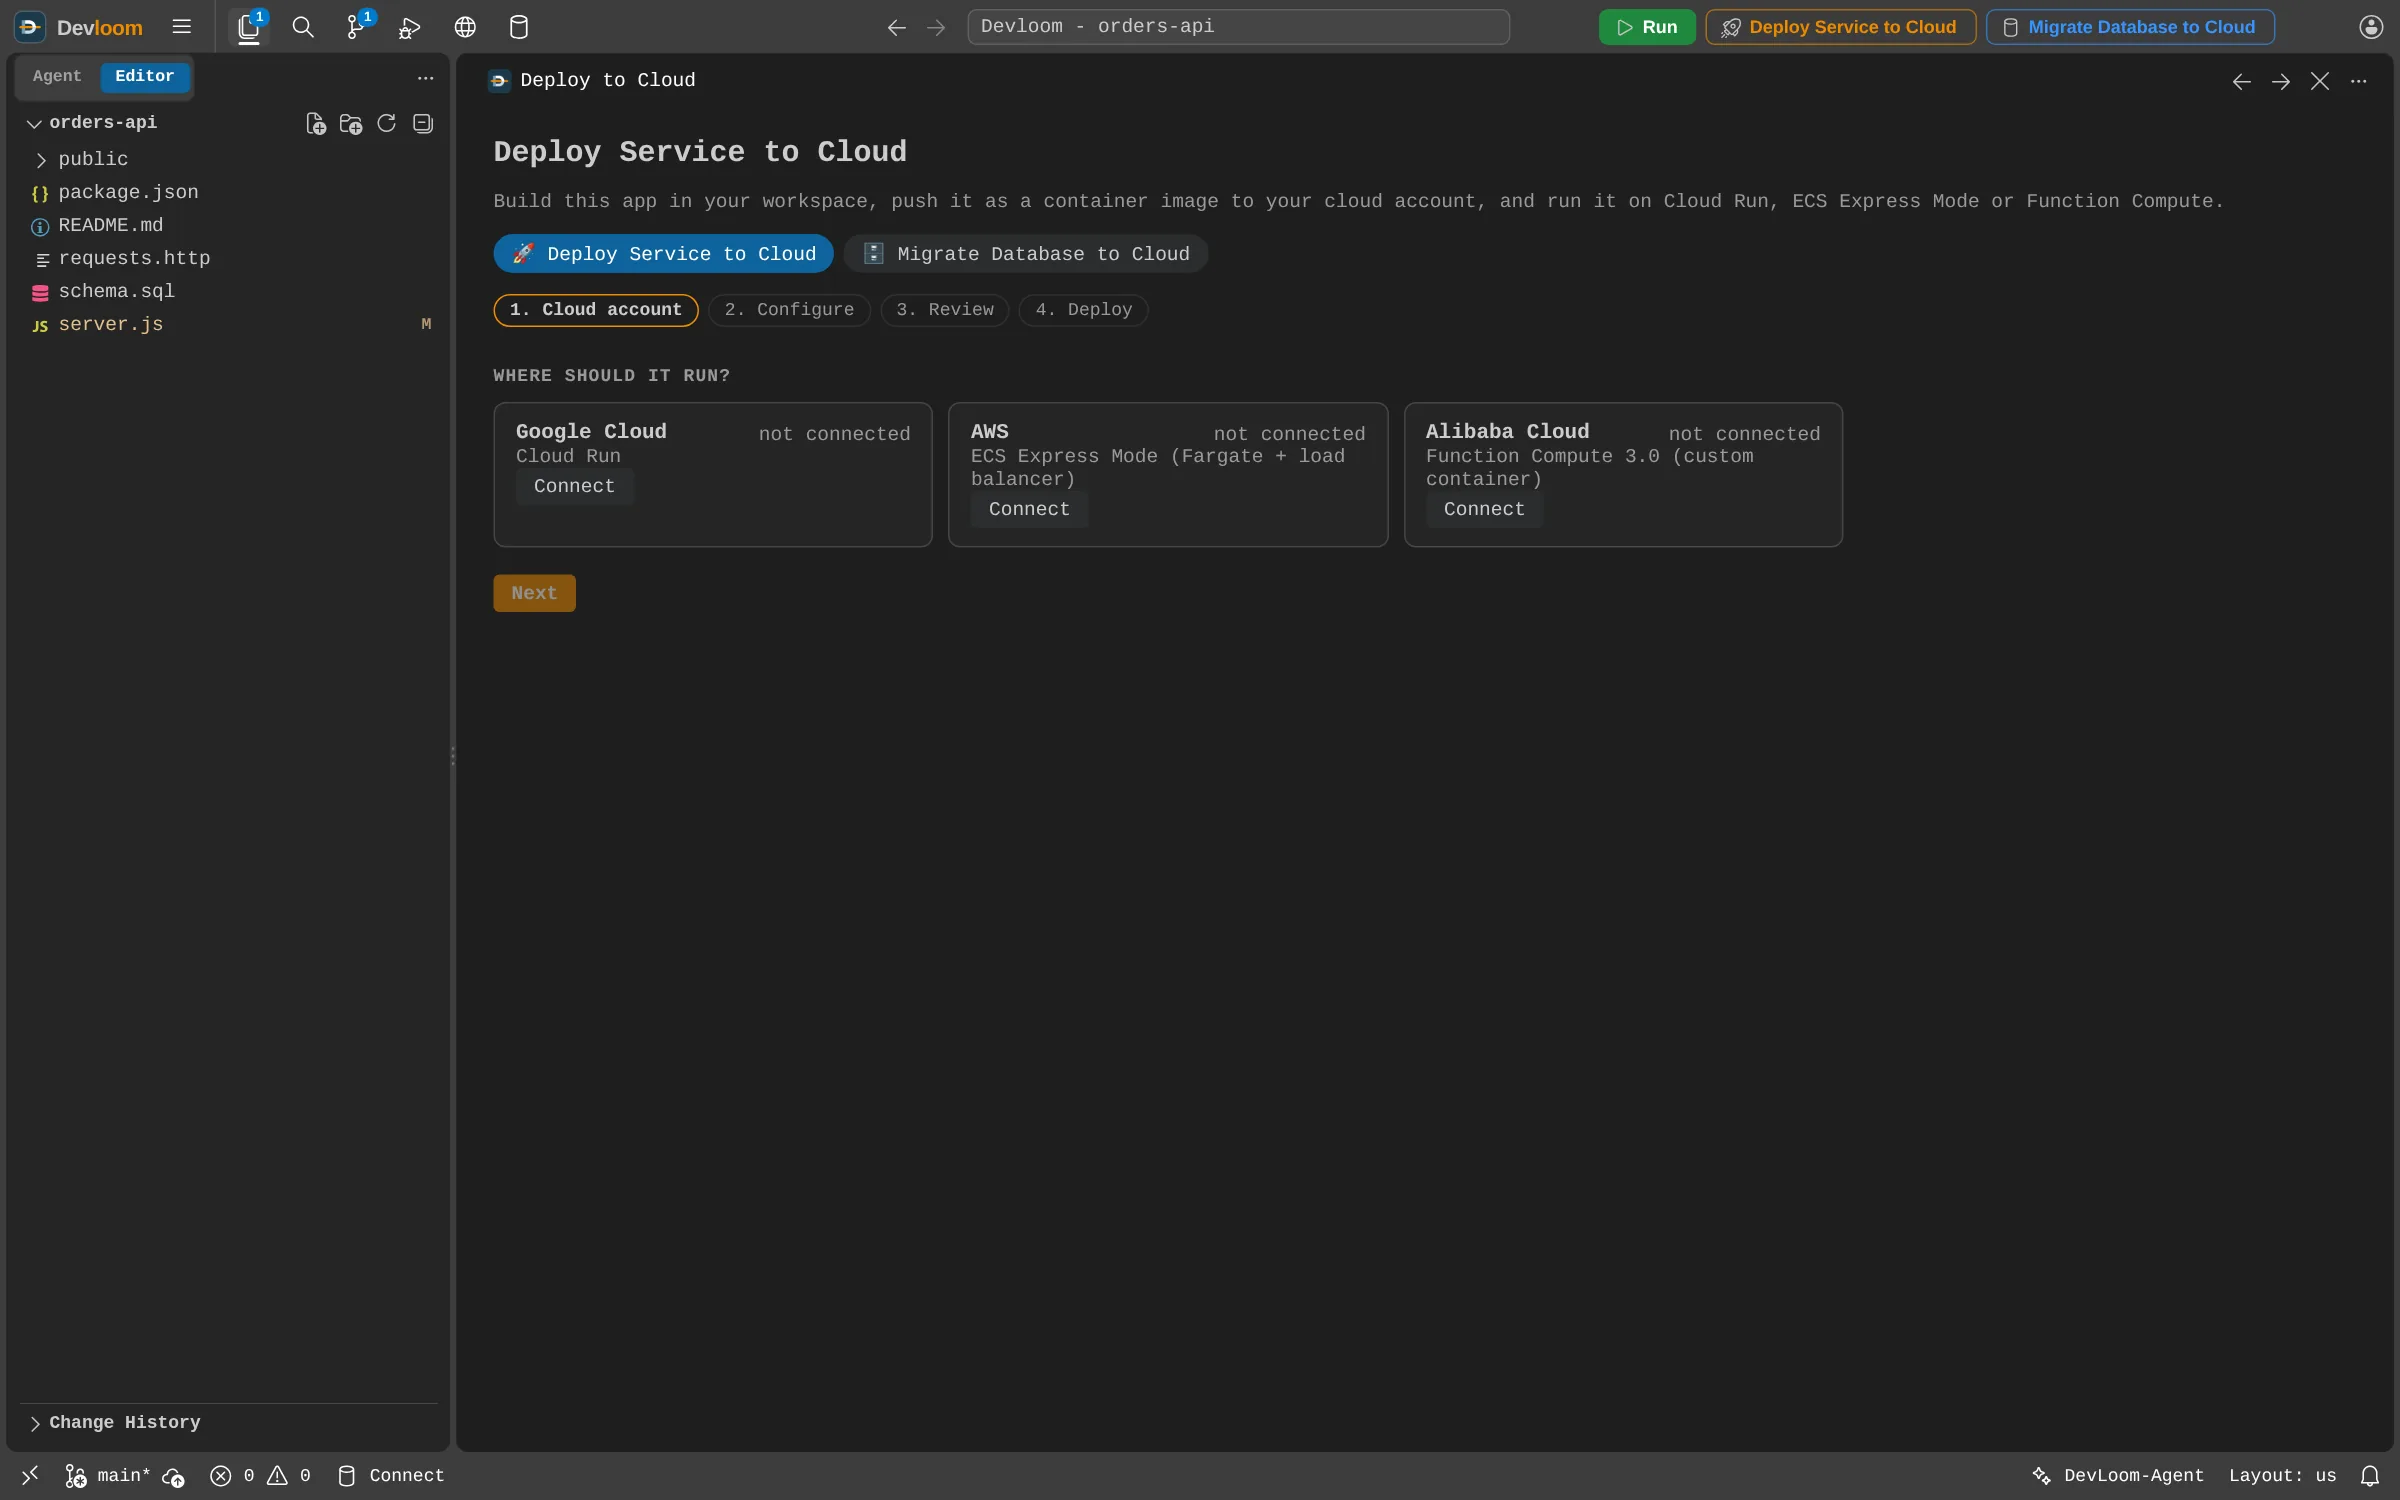The image size is (2400, 1500).
Task: Go to step 4. Deploy
Action: coord(1083,310)
